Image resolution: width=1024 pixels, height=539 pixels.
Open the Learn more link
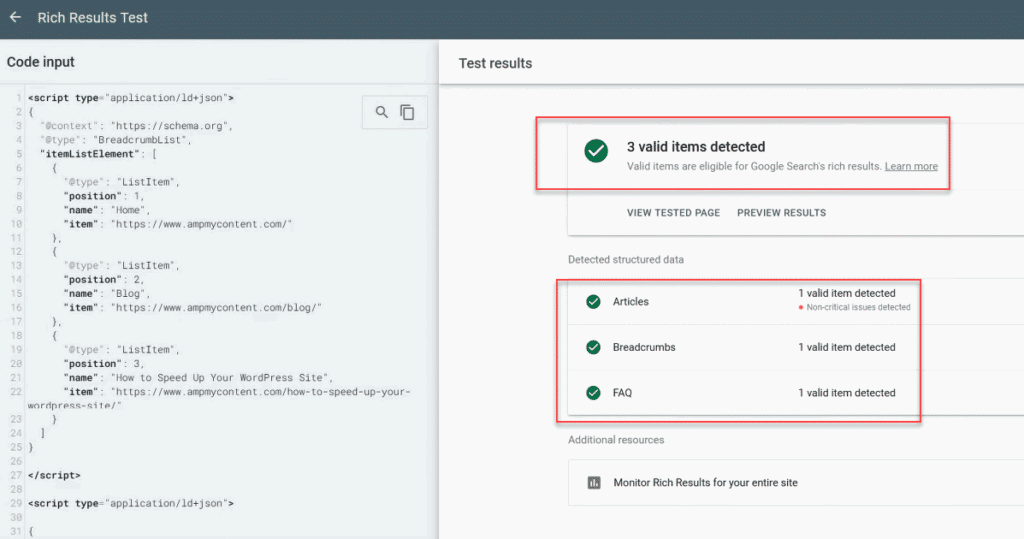coord(911,167)
